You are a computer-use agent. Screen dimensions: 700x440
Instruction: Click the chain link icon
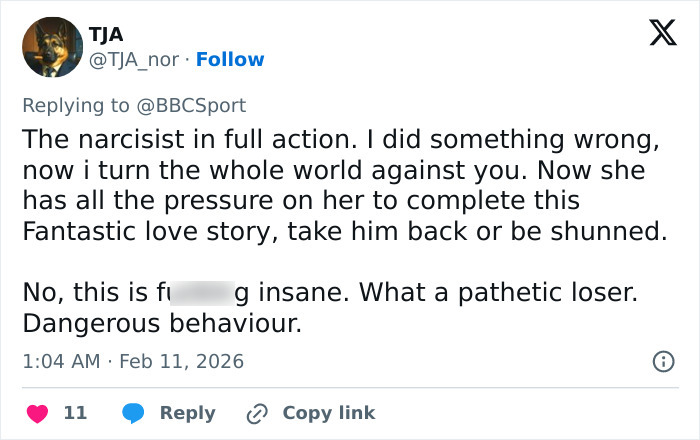tap(258, 412)
